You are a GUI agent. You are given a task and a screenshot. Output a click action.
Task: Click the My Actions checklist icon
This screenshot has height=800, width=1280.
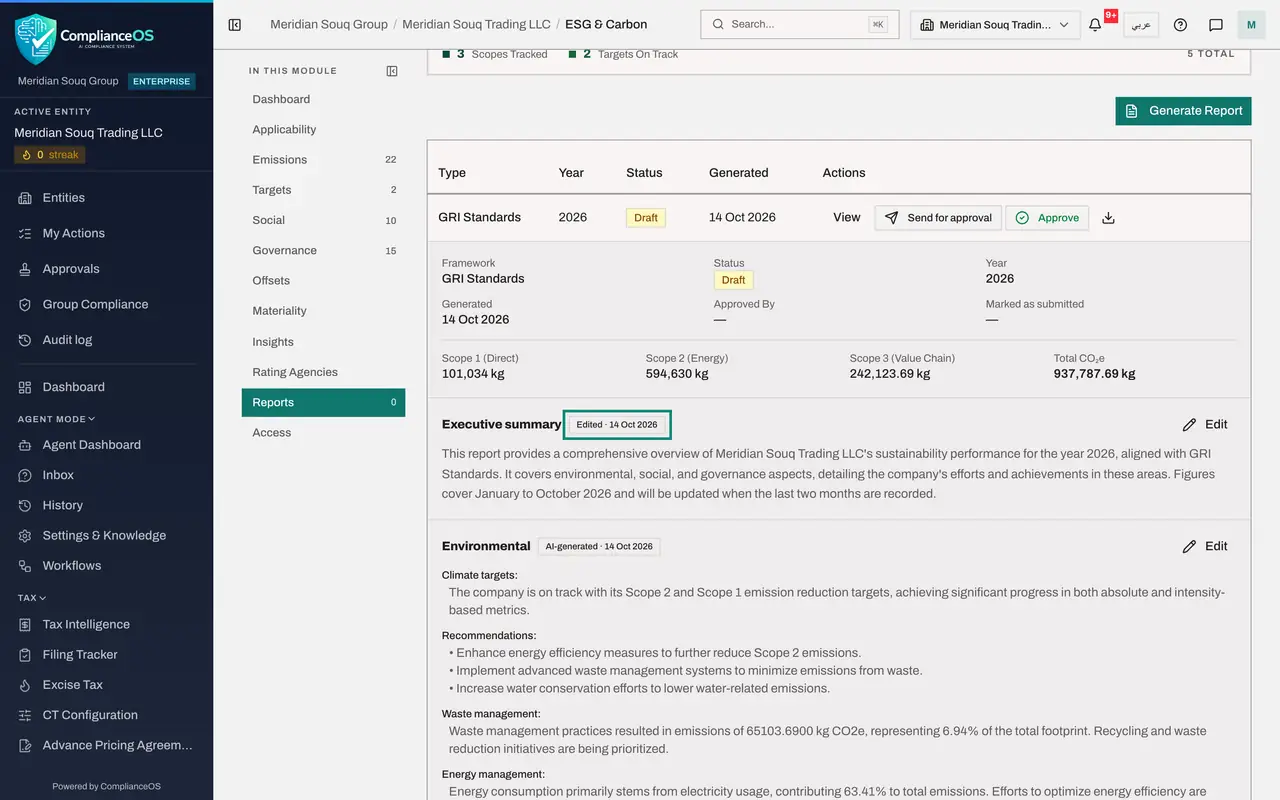[x=25, y=233]
